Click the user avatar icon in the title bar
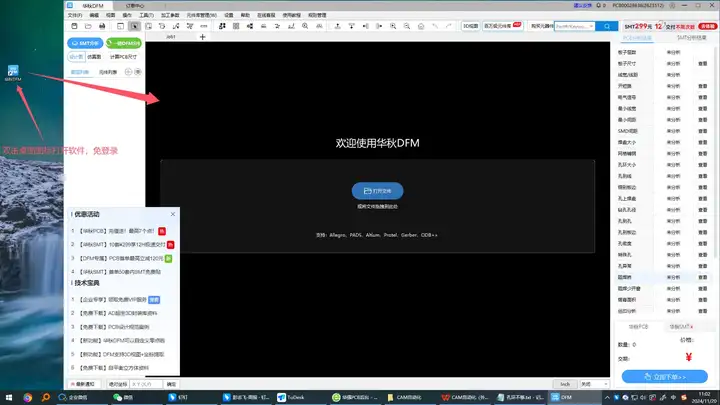The height and width of the screenshot is (405, 720). click(672, 6)
